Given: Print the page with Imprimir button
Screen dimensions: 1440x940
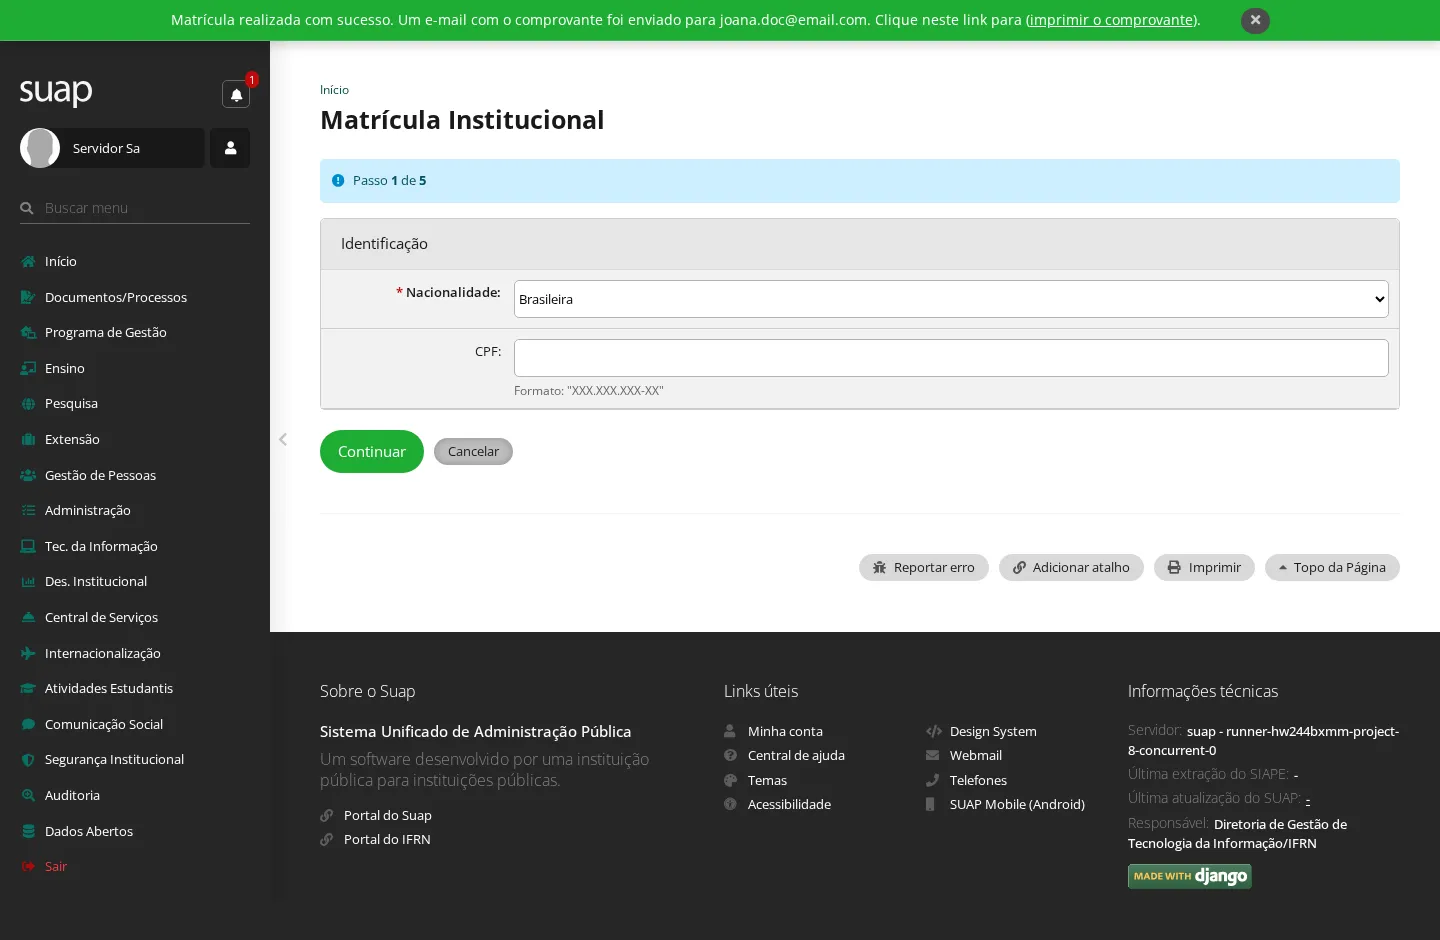Looking at the screenshot, I should 1204,567.
